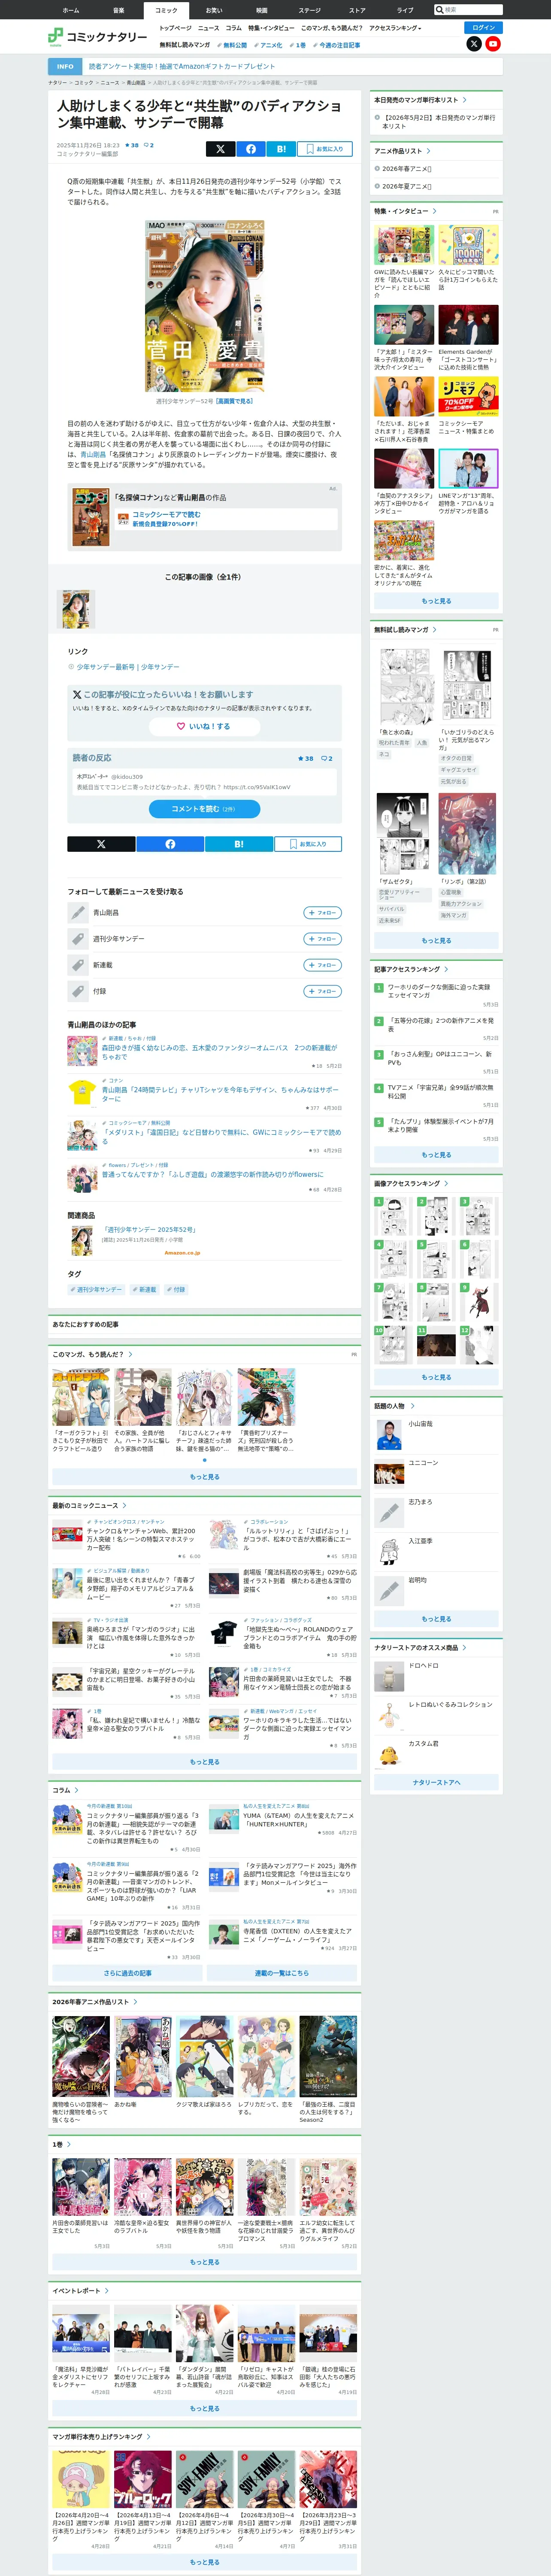The height and width of the screenshot is (2576, 551).
Task: Toggle follow for 週刊少年サンデー tag
Action: (323, 939)
